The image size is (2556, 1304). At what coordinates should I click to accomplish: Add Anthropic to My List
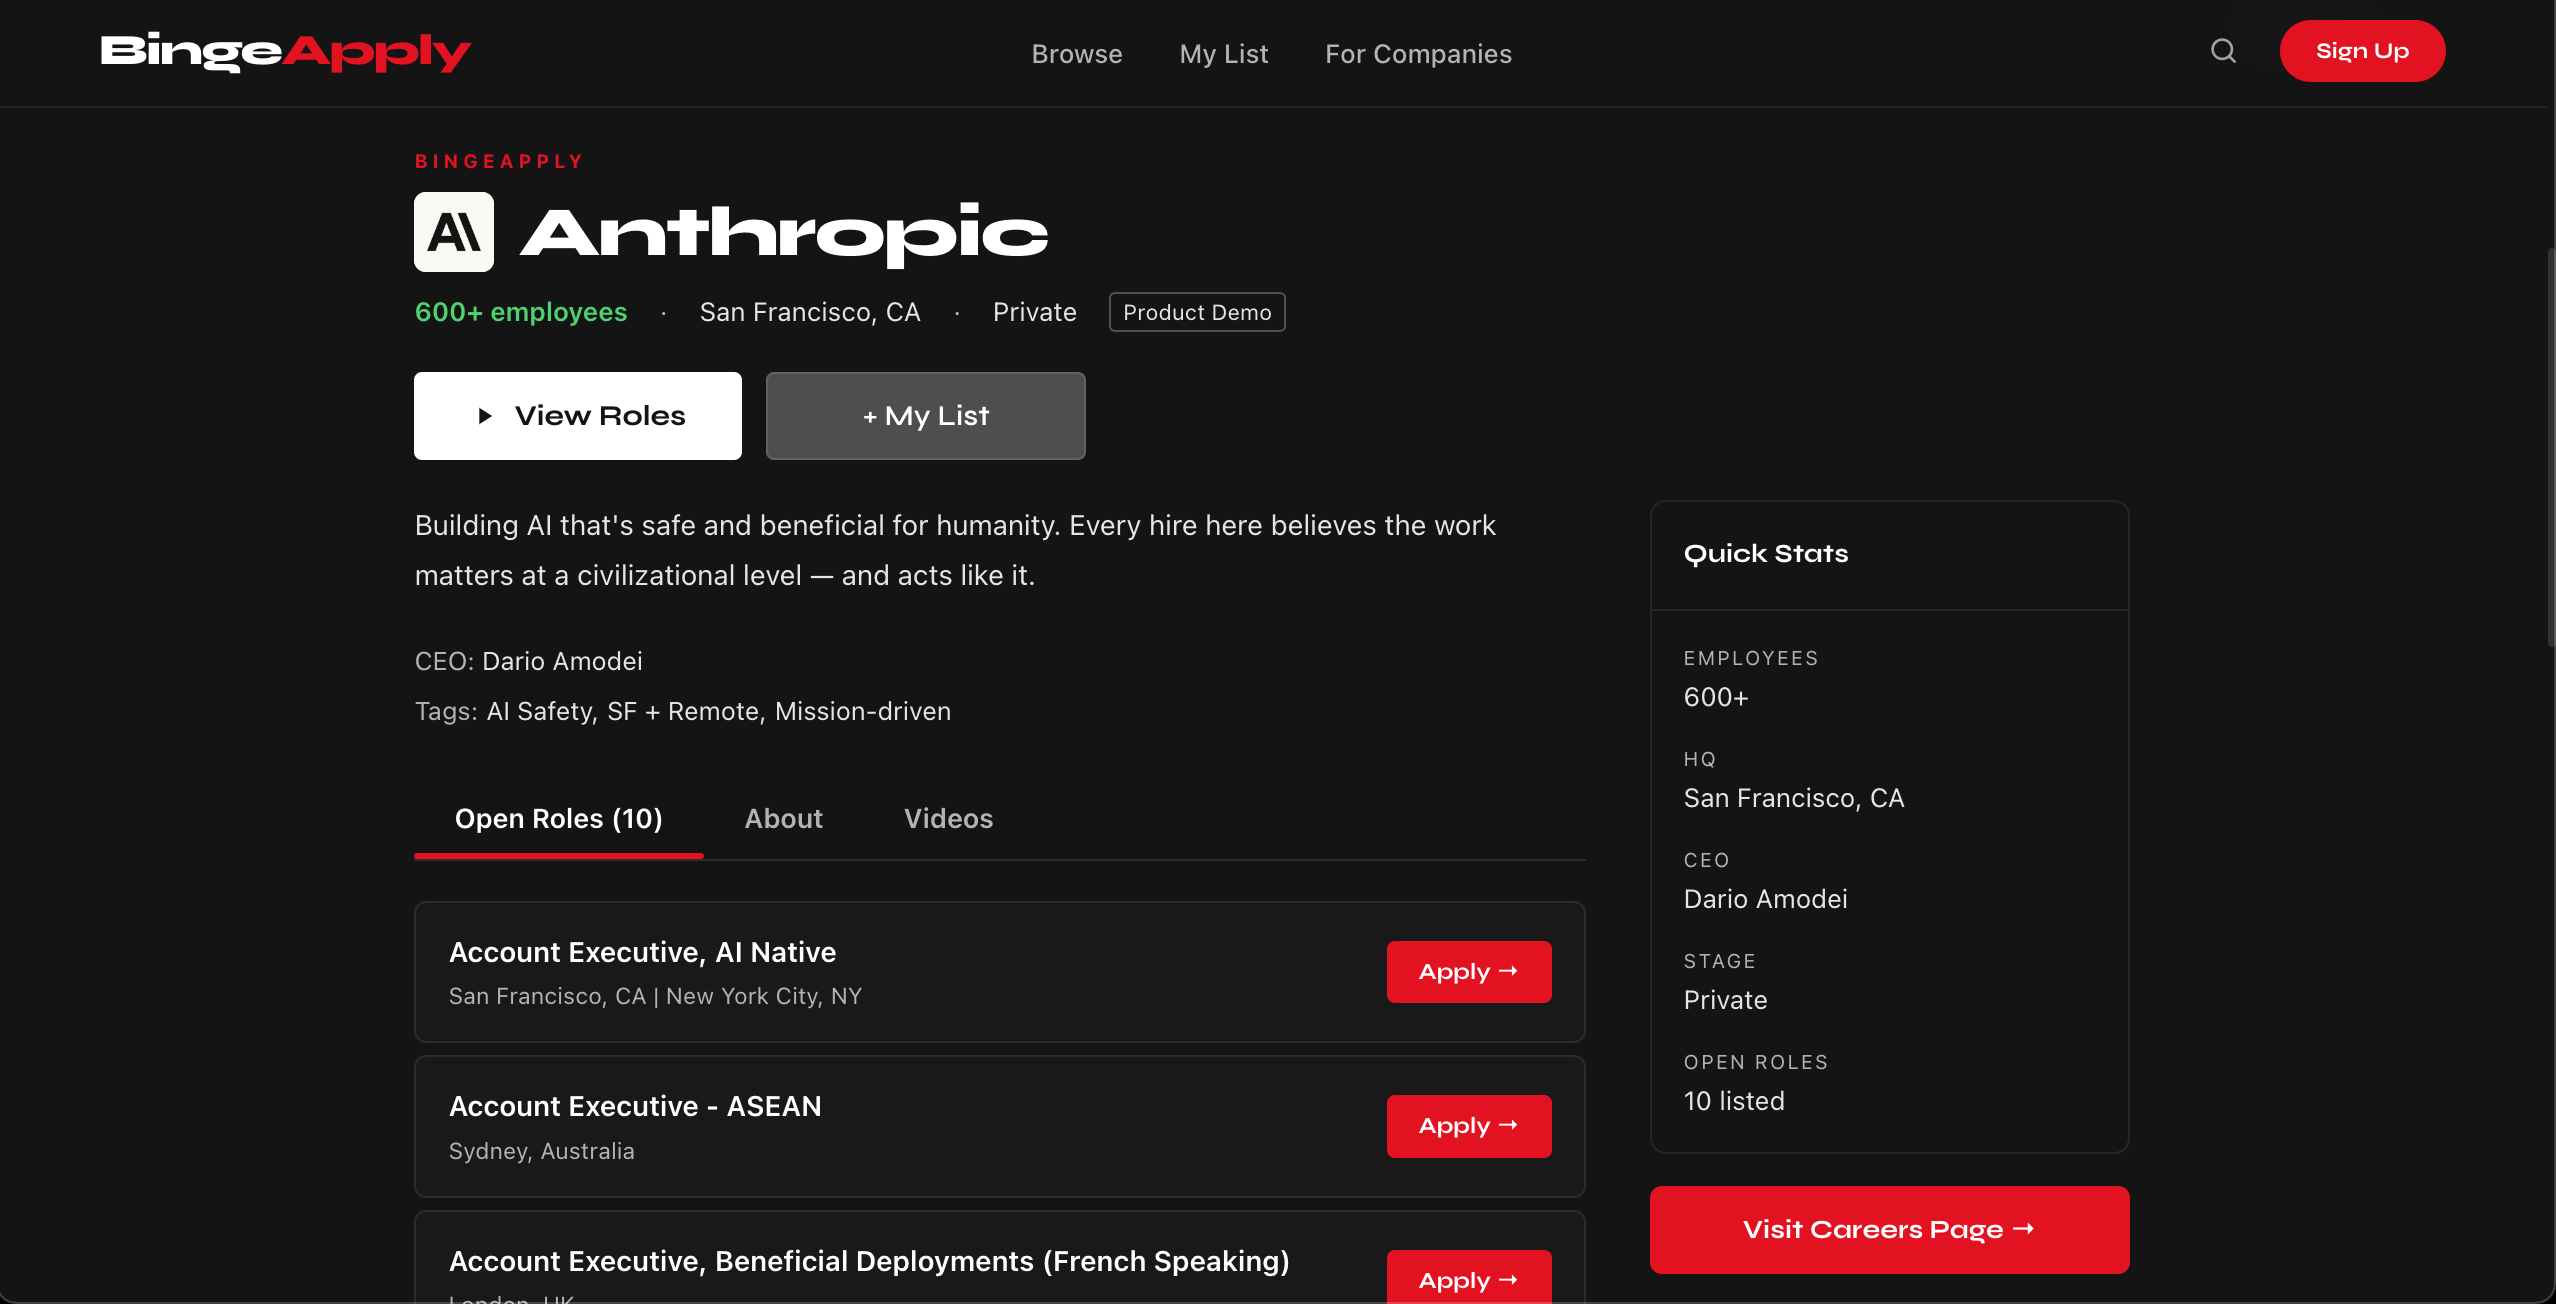coord(926,416)
